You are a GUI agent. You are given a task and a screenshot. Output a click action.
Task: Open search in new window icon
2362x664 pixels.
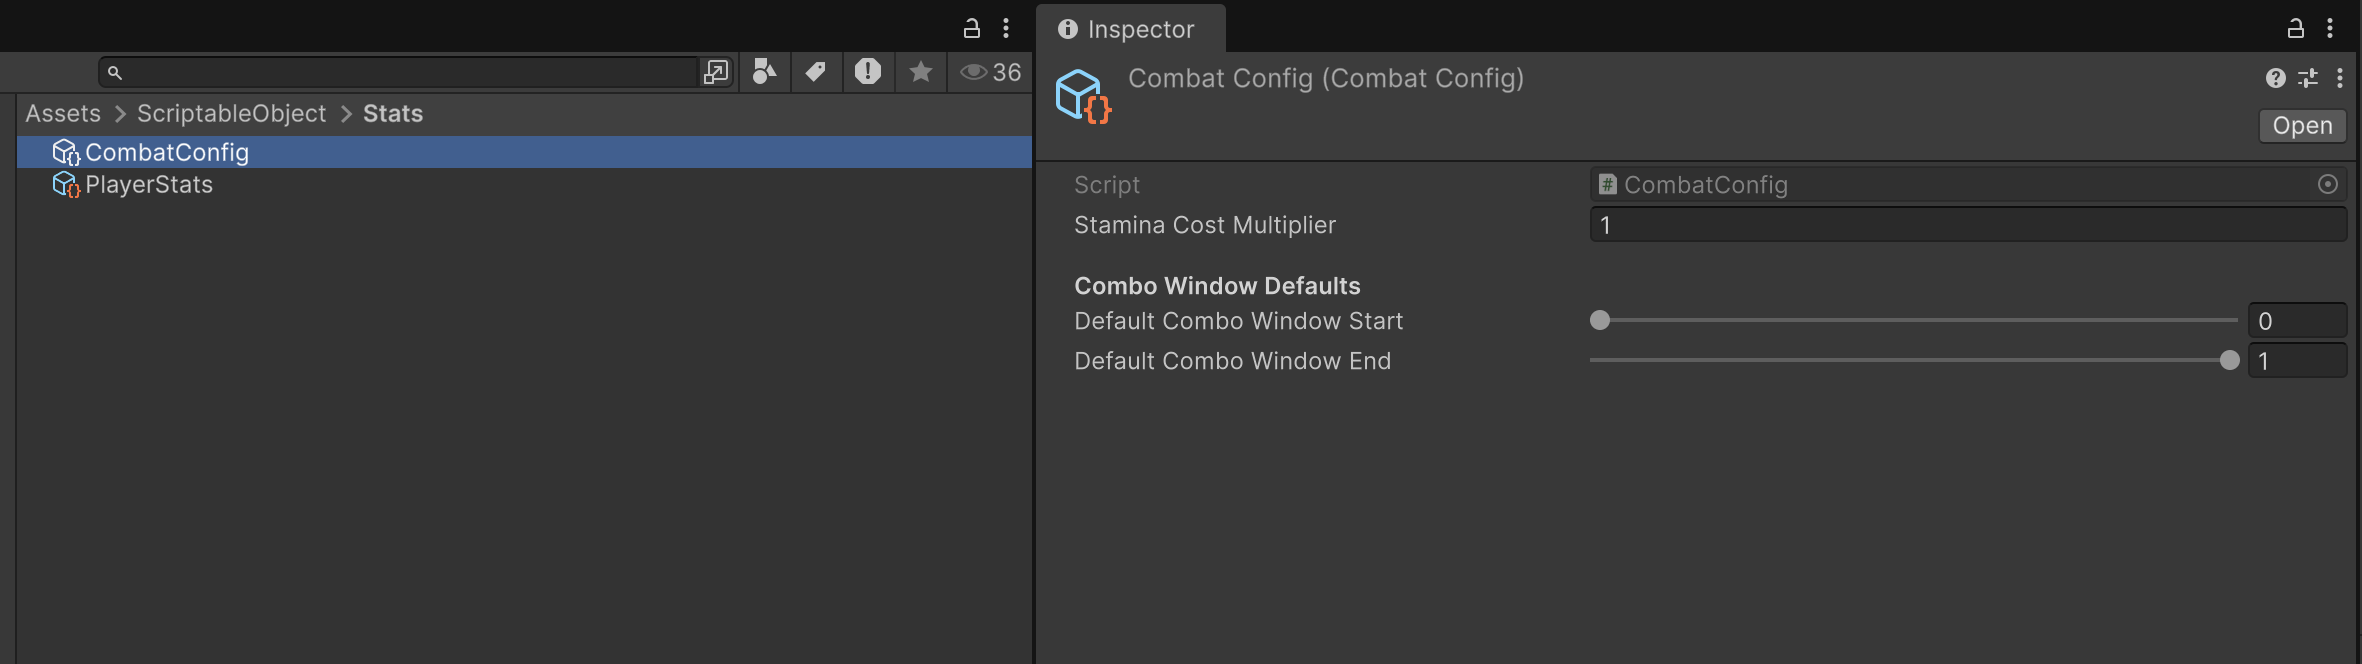click(716, 72)
